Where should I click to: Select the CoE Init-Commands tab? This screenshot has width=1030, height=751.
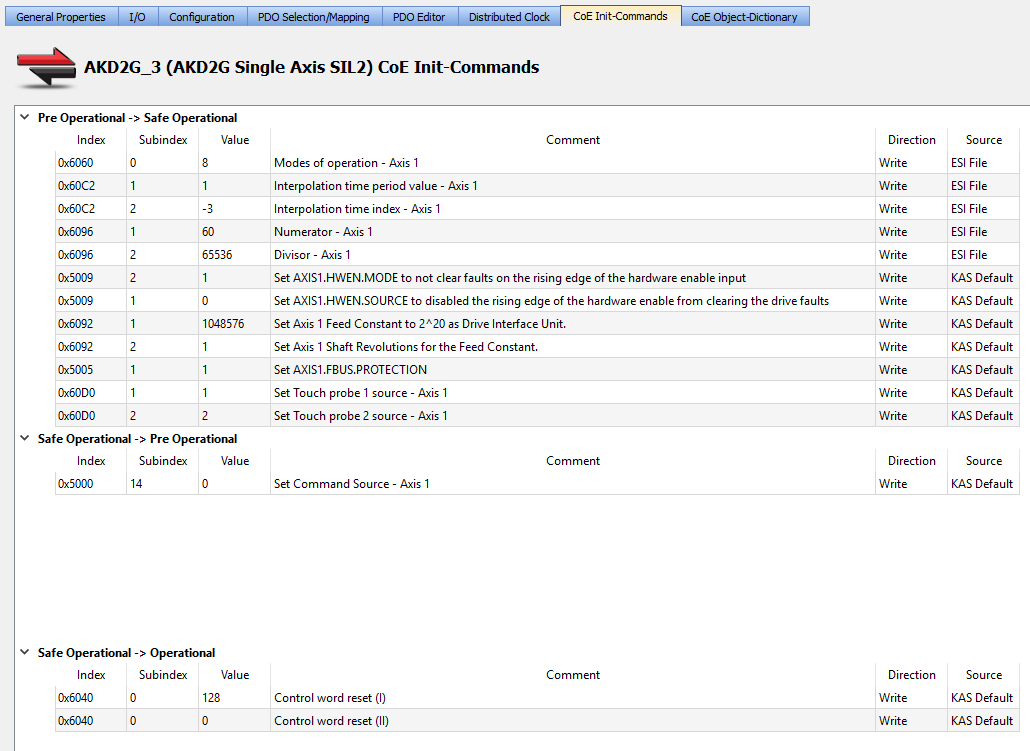[620, 16]
